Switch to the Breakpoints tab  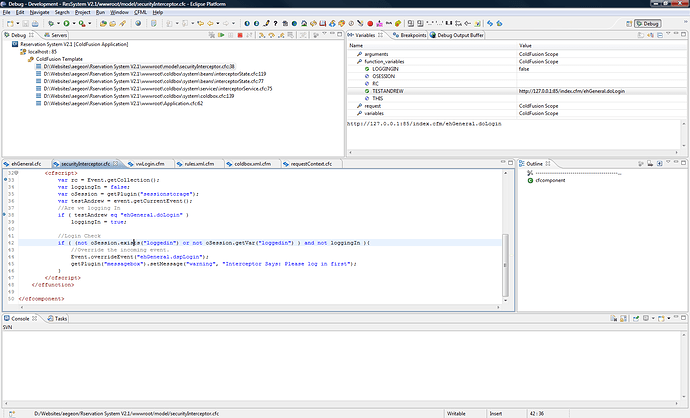[x=412, y=34]
